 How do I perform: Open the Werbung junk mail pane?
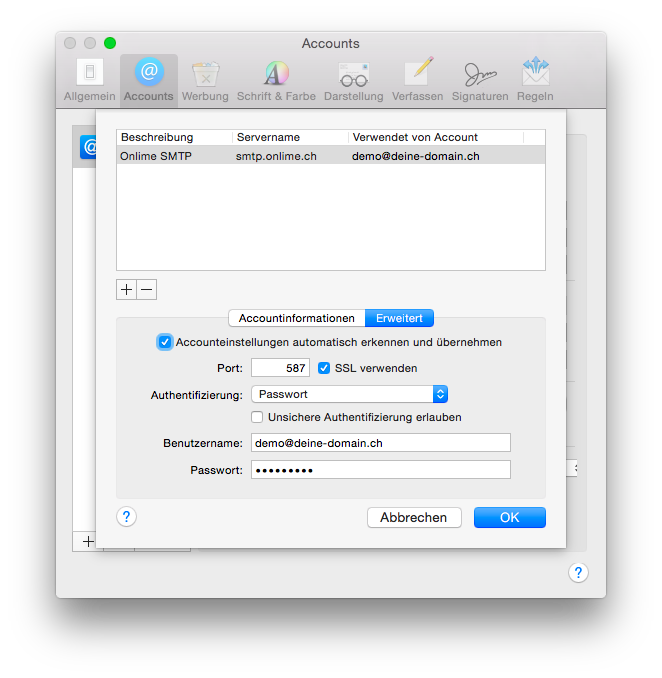(205, 80)
